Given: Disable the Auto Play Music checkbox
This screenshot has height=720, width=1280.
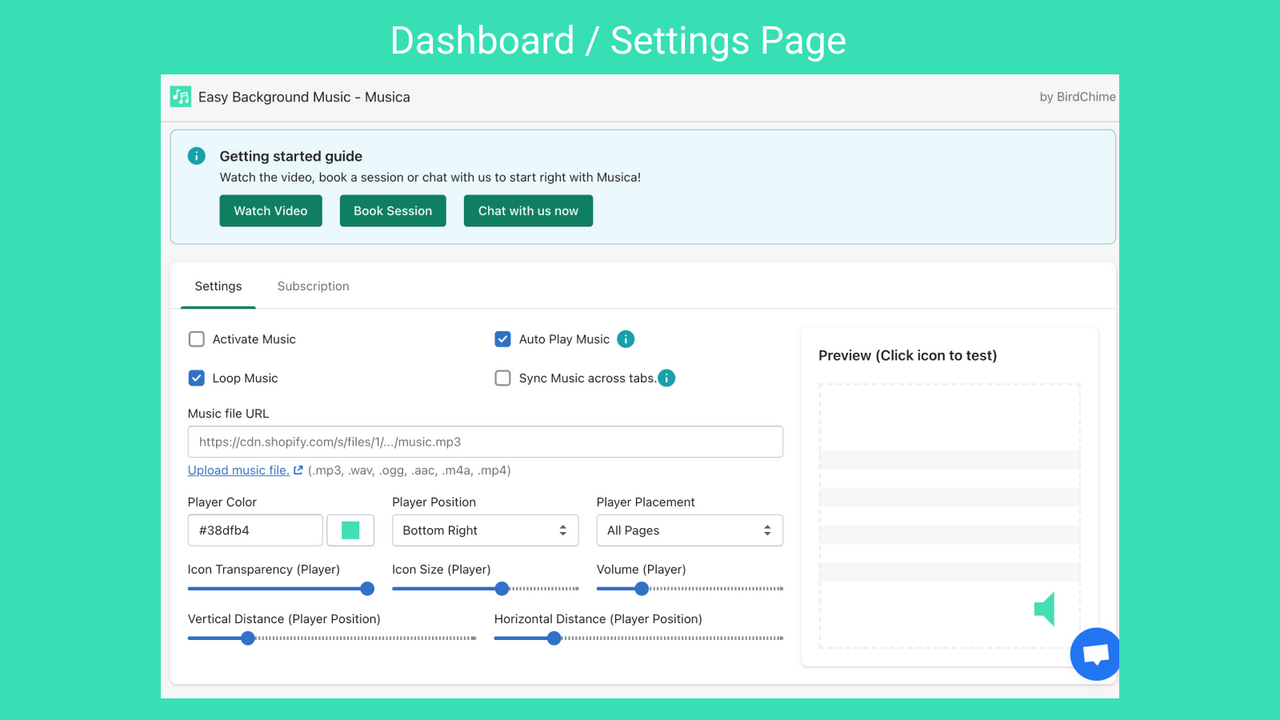Looking at the screenshot, I should [502, 339].
